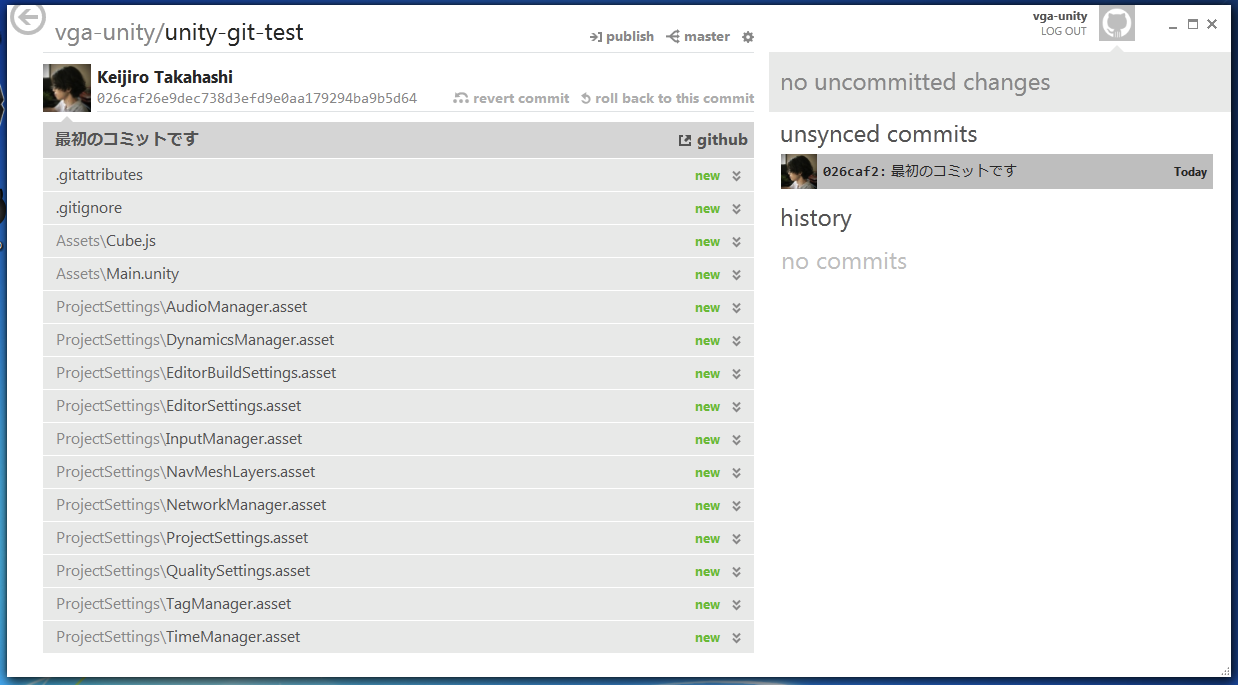This screenshot has width=1238, height=685.
Task: Revert the selected commit
Action: point(511,98)
